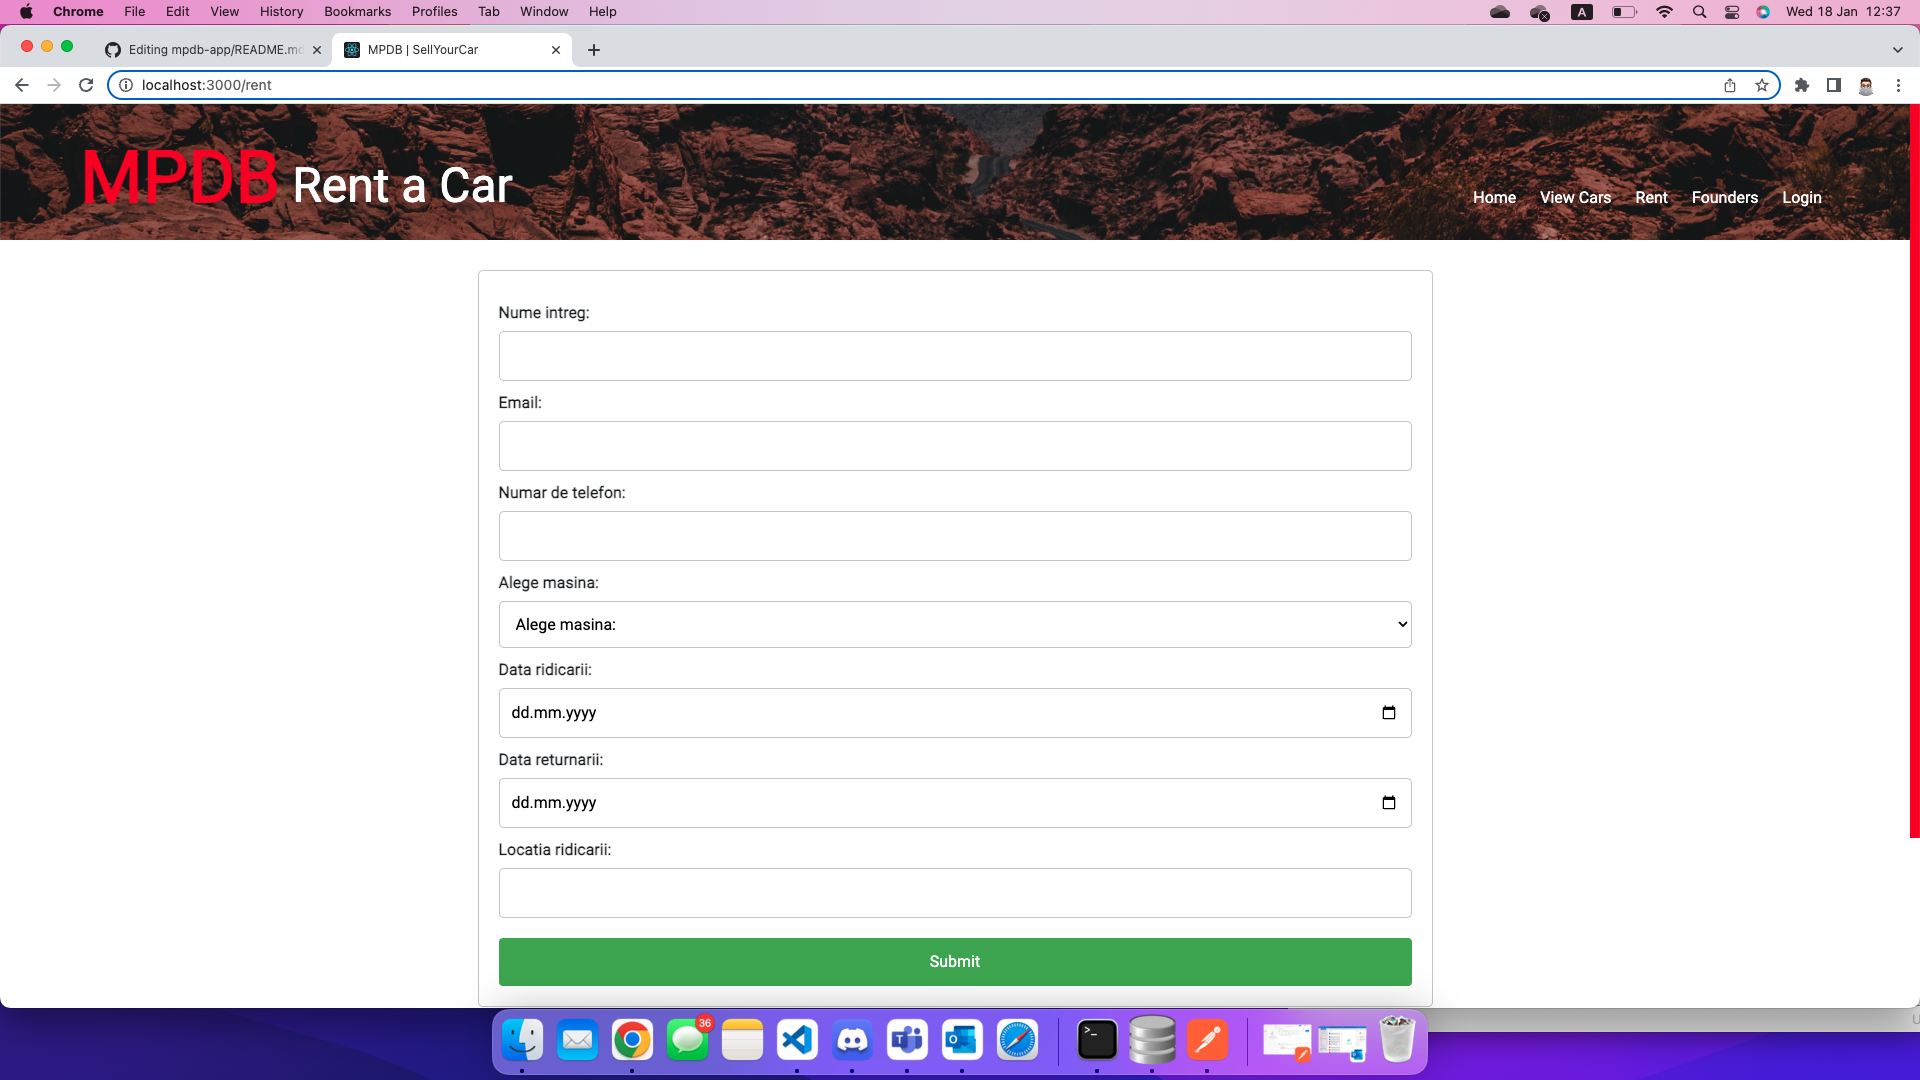
Task: Open Visual Studio Code from the dock
Action: pos(797,1040)
